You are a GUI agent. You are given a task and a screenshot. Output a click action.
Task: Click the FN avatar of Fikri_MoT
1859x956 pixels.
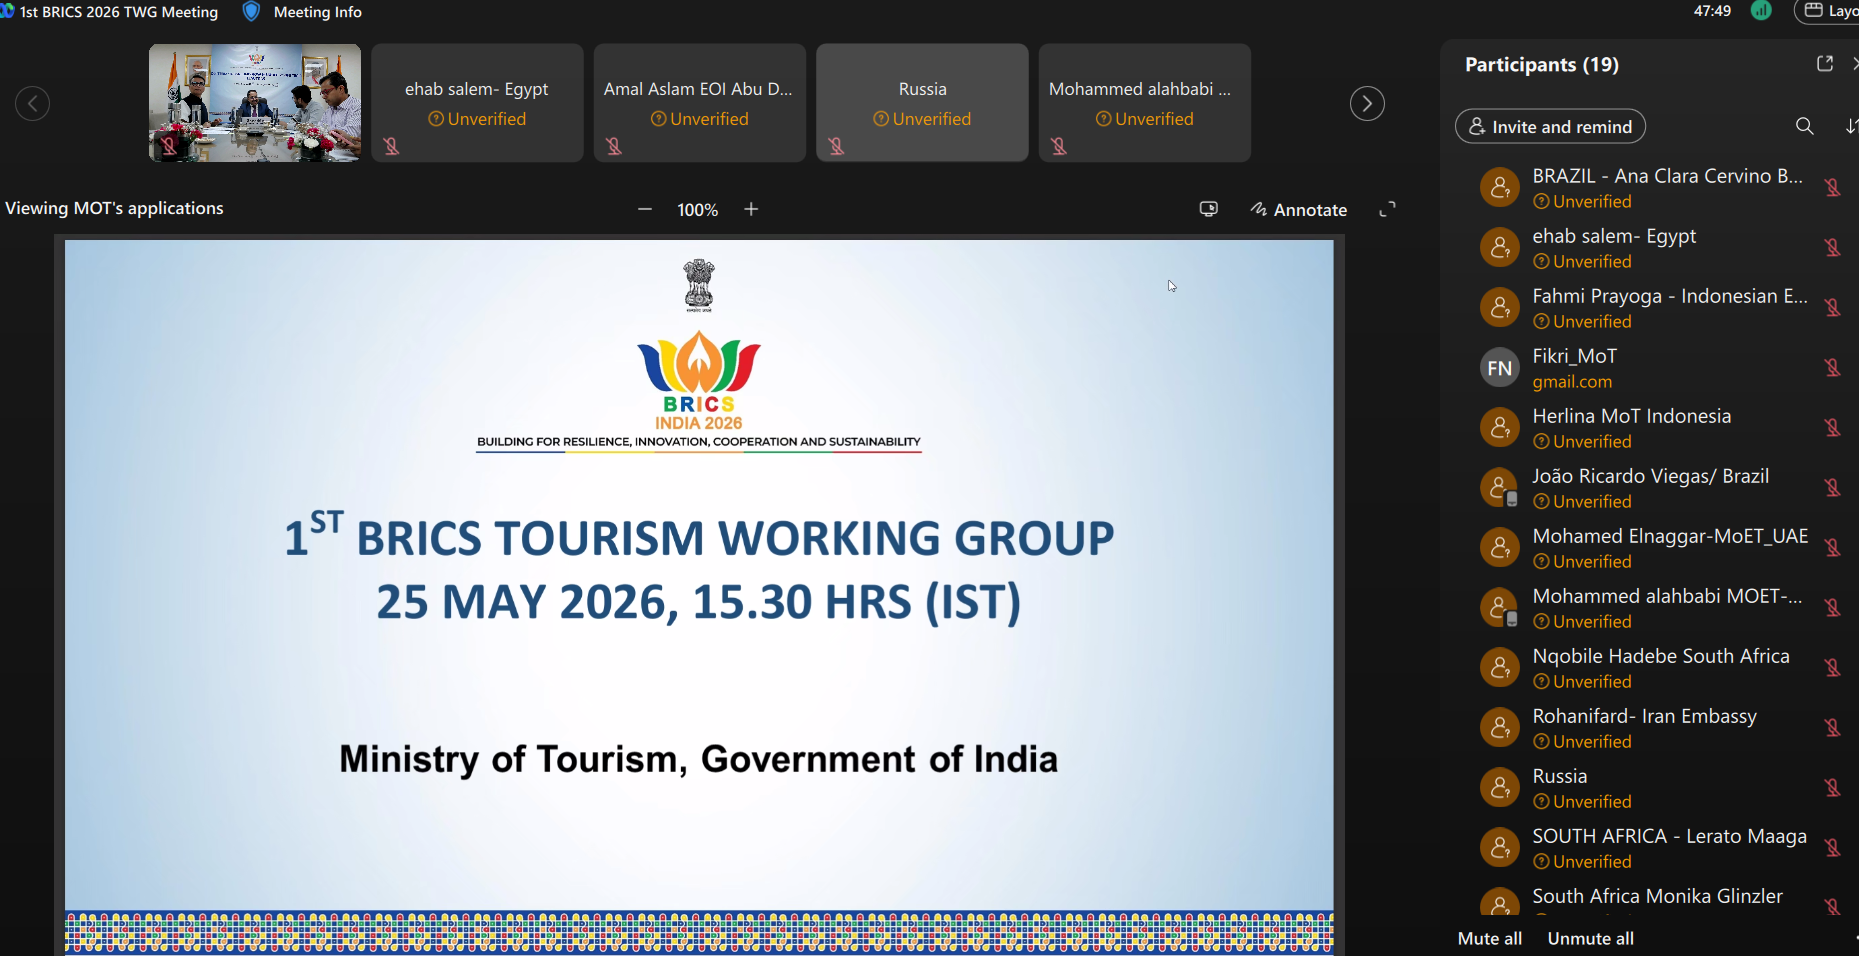point(1499,368)
